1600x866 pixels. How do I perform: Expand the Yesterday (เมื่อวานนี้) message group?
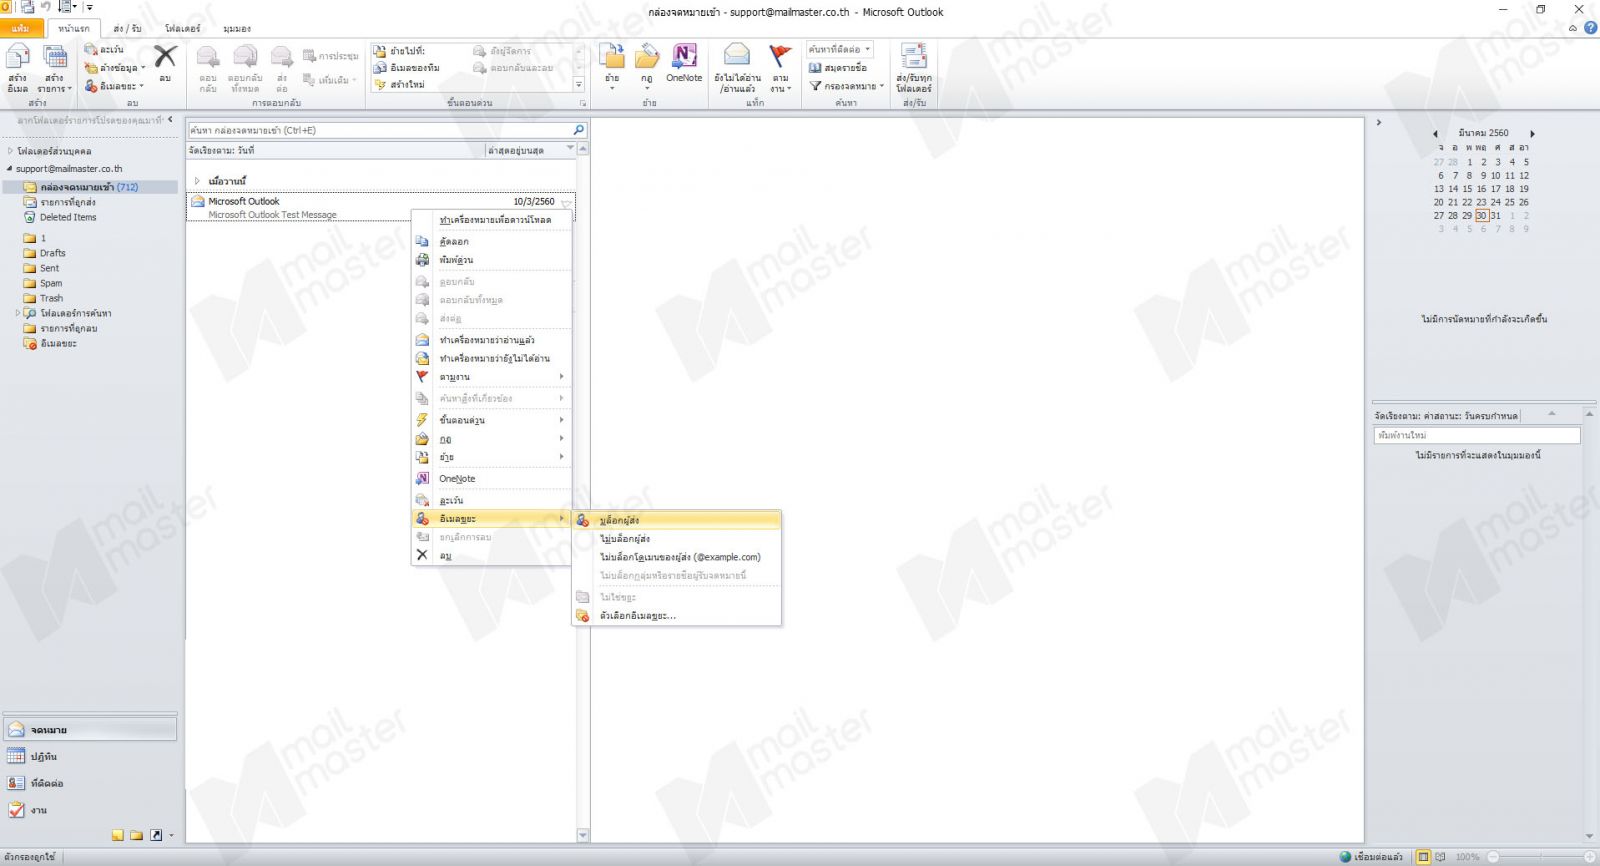pyautogui.click(x=197, y=181)
